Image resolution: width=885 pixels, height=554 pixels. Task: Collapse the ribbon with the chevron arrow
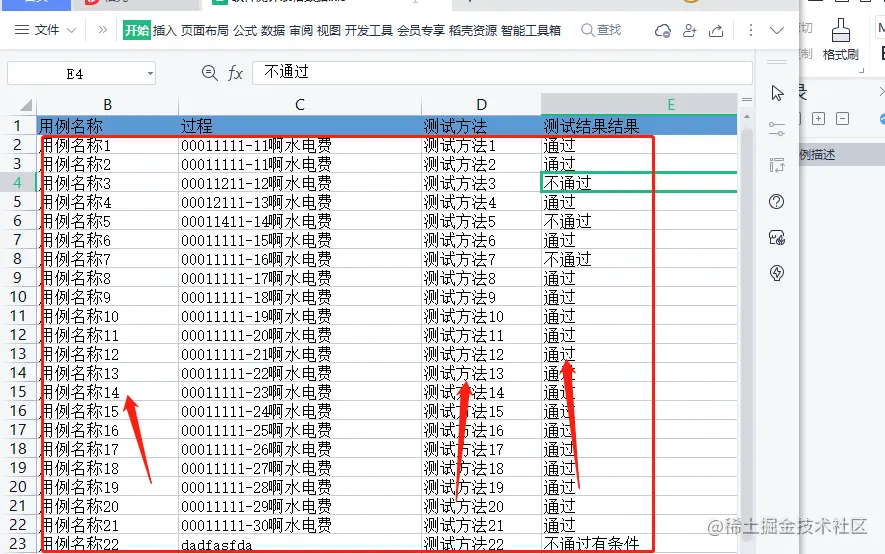coord(777,30)
